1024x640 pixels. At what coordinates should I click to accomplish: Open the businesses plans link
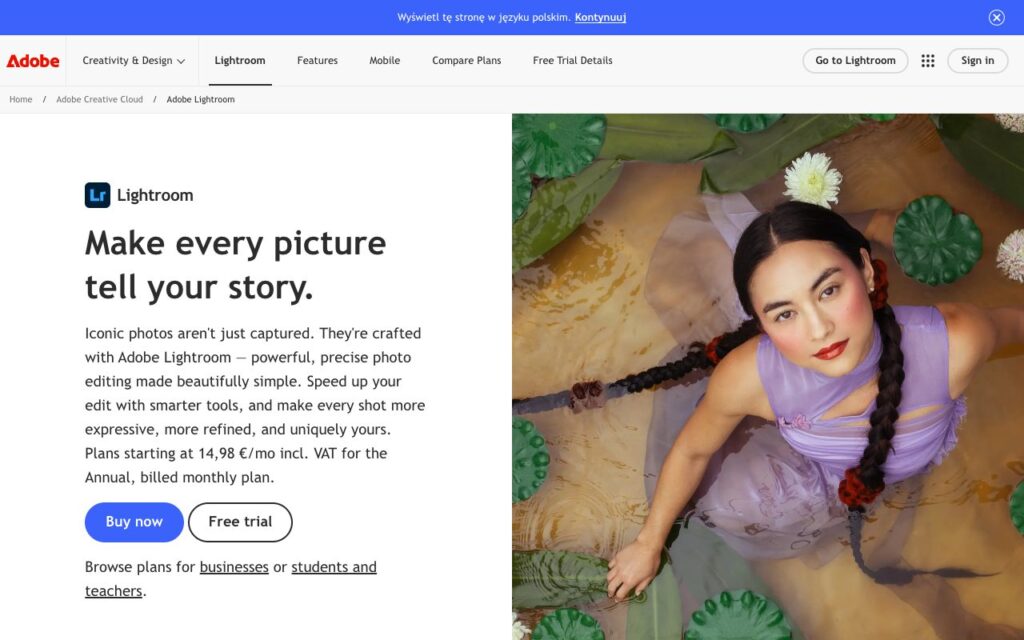[234, 567]
